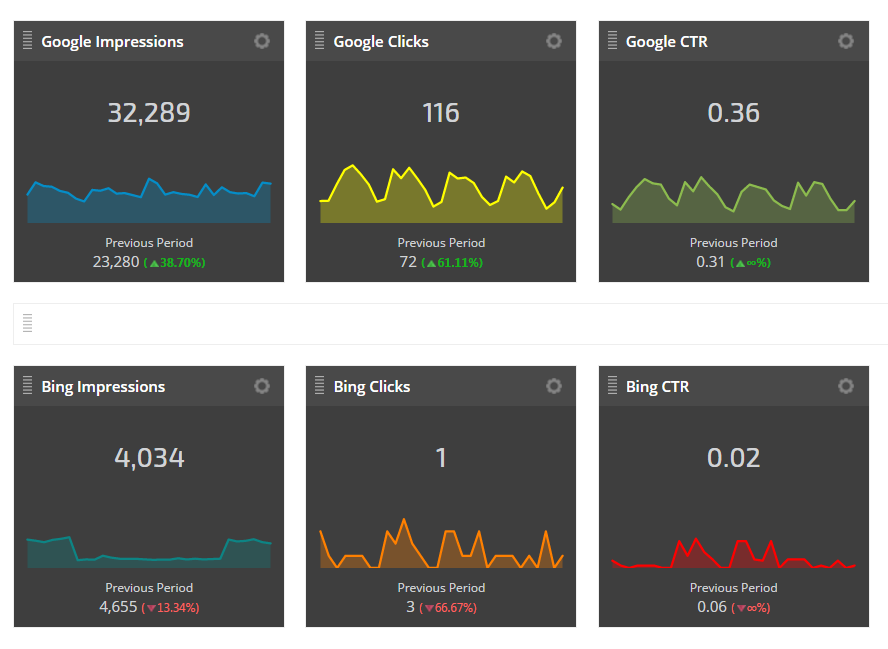This screenshot has height=649, width=888.
Task: Open Bing CTR widget settings gear
Action: point(846,386)
